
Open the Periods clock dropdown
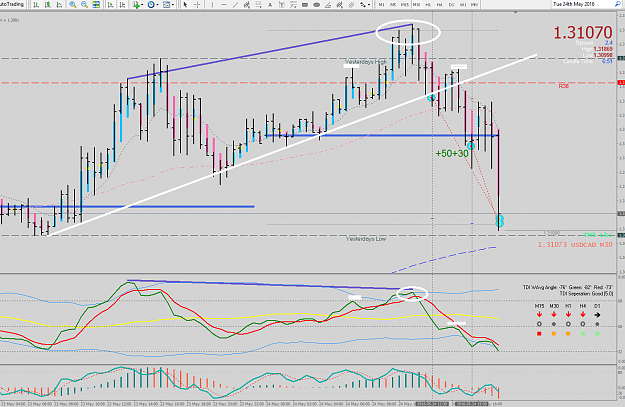pos(153,5)
